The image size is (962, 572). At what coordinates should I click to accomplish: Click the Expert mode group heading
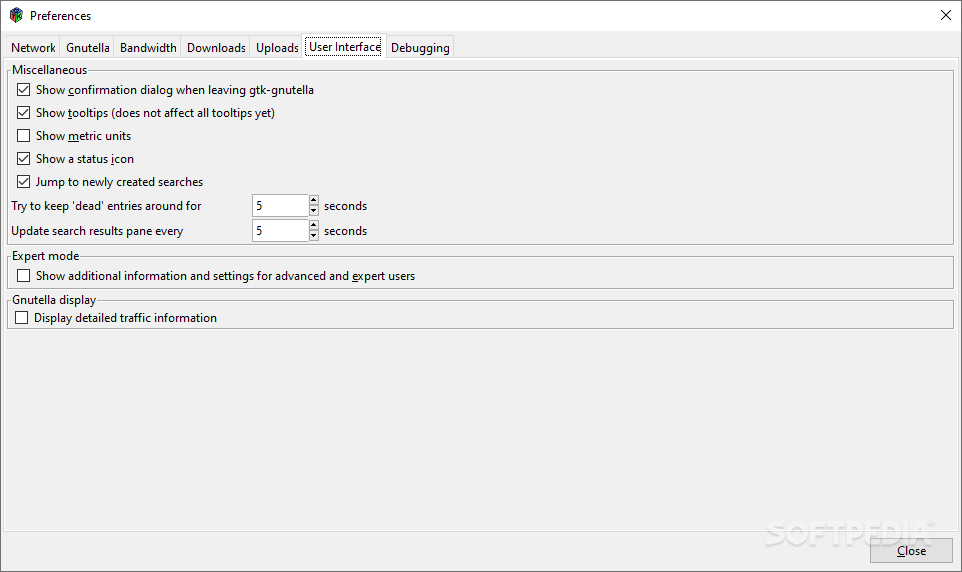click(x=45, y=256)
